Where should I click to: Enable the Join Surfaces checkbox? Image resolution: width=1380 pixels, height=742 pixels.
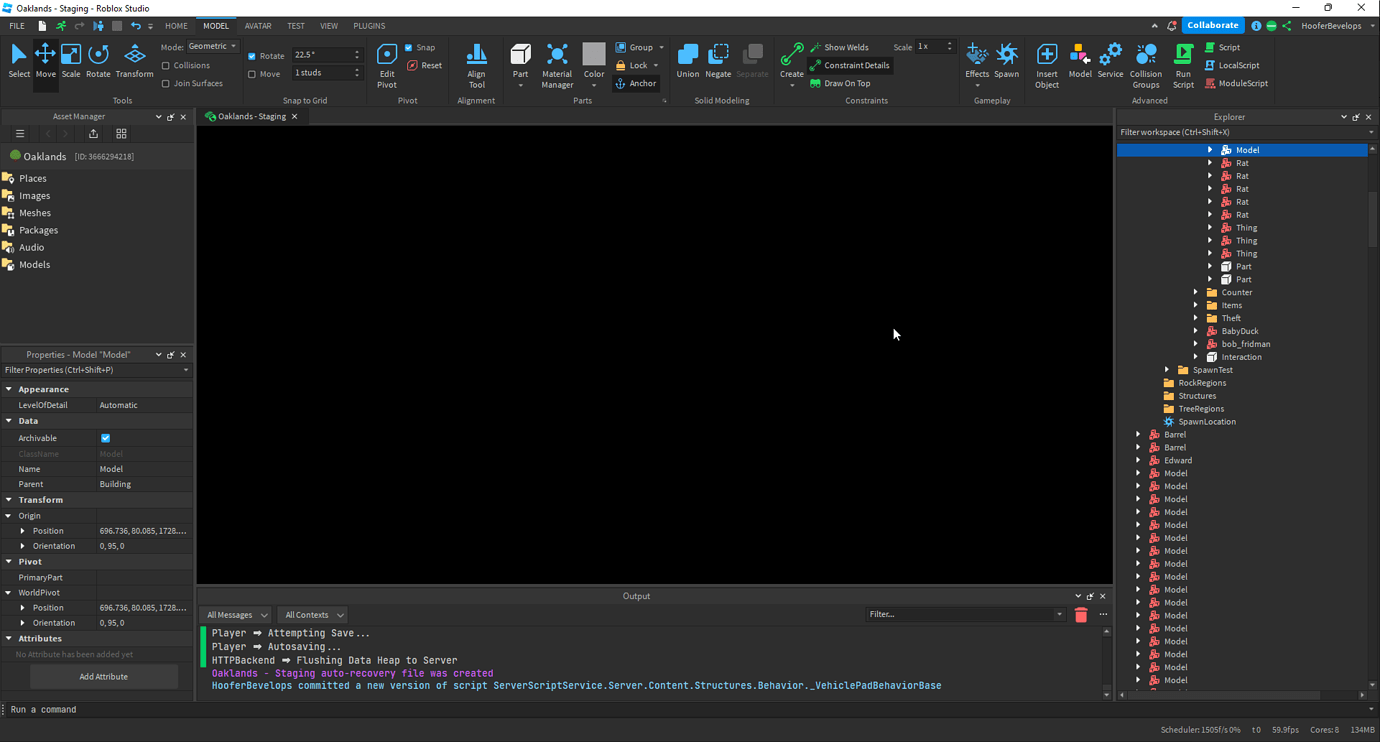click(x=166, y=84)
